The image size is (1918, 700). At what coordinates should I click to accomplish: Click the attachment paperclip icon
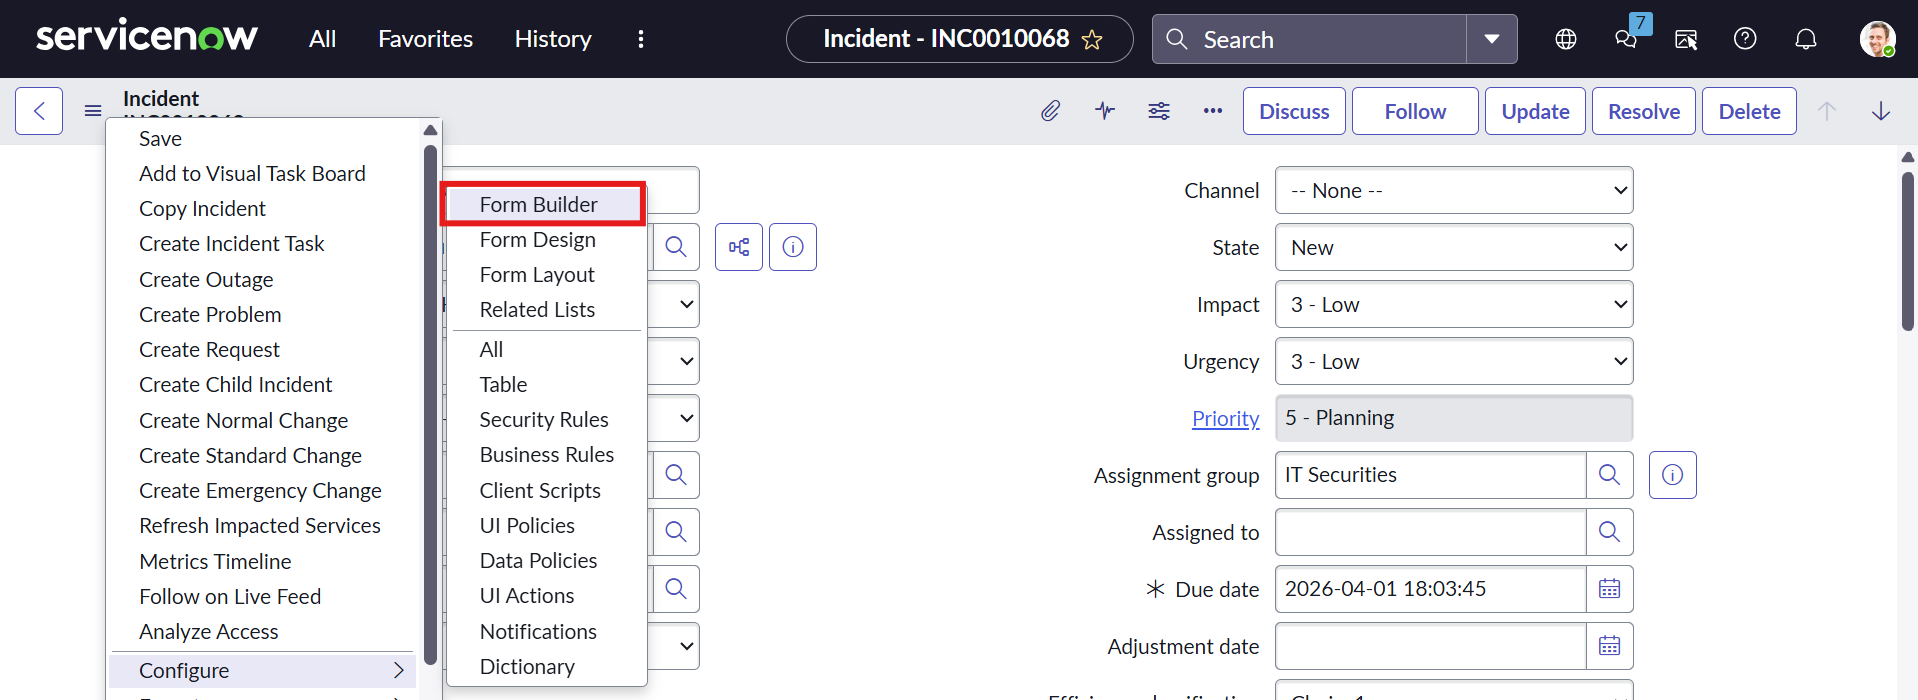pos(1050,111)
